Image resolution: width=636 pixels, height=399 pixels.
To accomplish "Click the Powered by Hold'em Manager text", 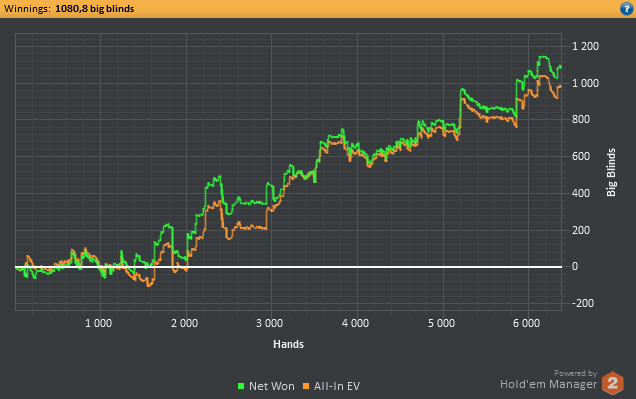I will click(548, 380).
